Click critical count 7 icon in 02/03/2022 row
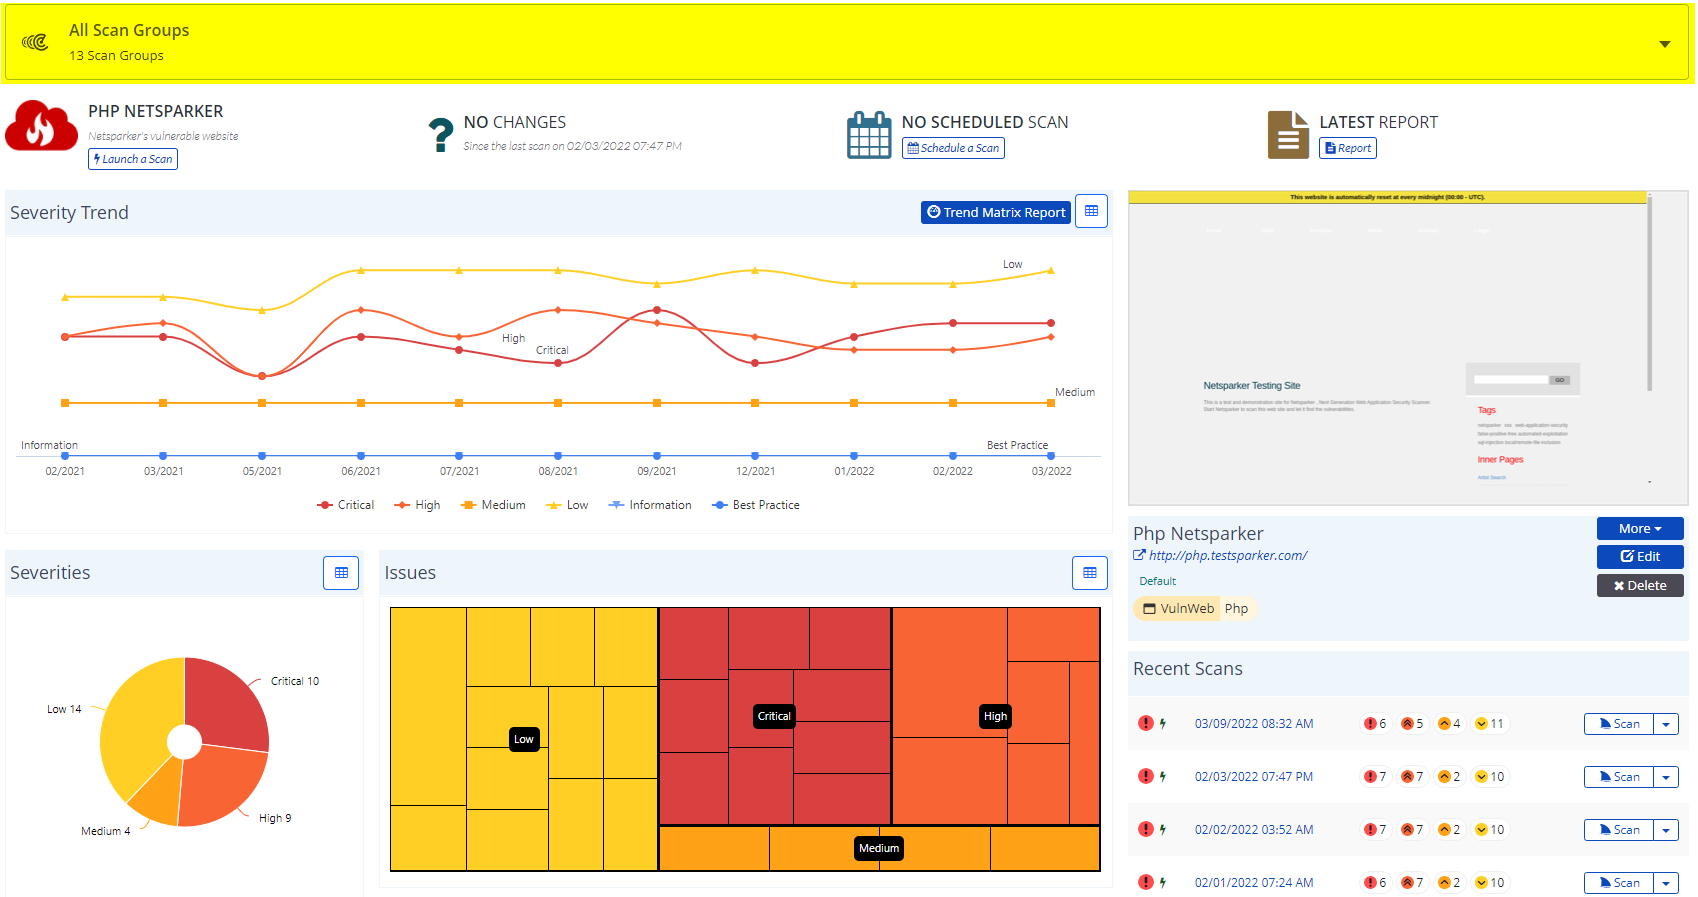The height and width of the screenshot is (897, 1698). (1370, 777)
